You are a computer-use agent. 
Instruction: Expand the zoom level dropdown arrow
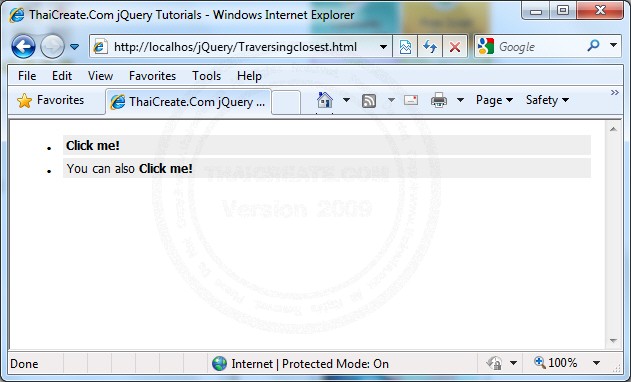[x=596, y=363]
